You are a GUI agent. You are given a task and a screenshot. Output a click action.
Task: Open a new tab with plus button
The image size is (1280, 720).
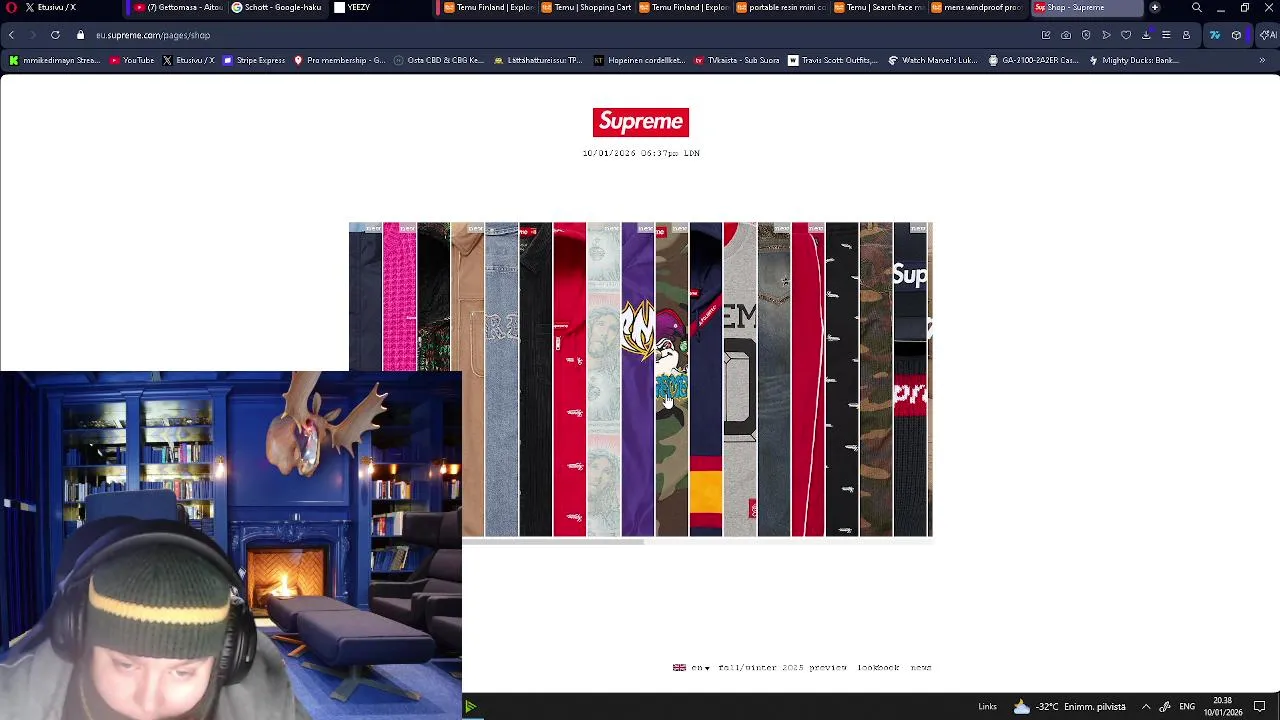pyautogui.click(x=1155, y=7)
